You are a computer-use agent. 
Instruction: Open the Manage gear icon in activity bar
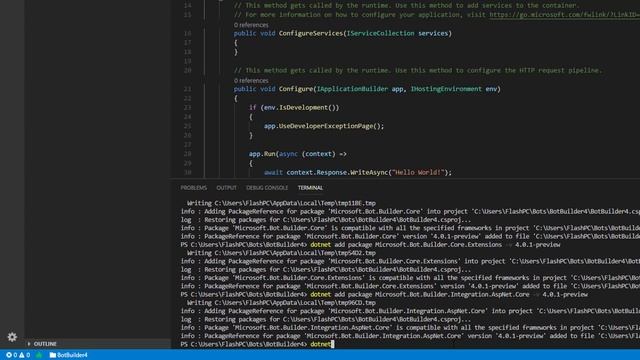coord(12,337)
